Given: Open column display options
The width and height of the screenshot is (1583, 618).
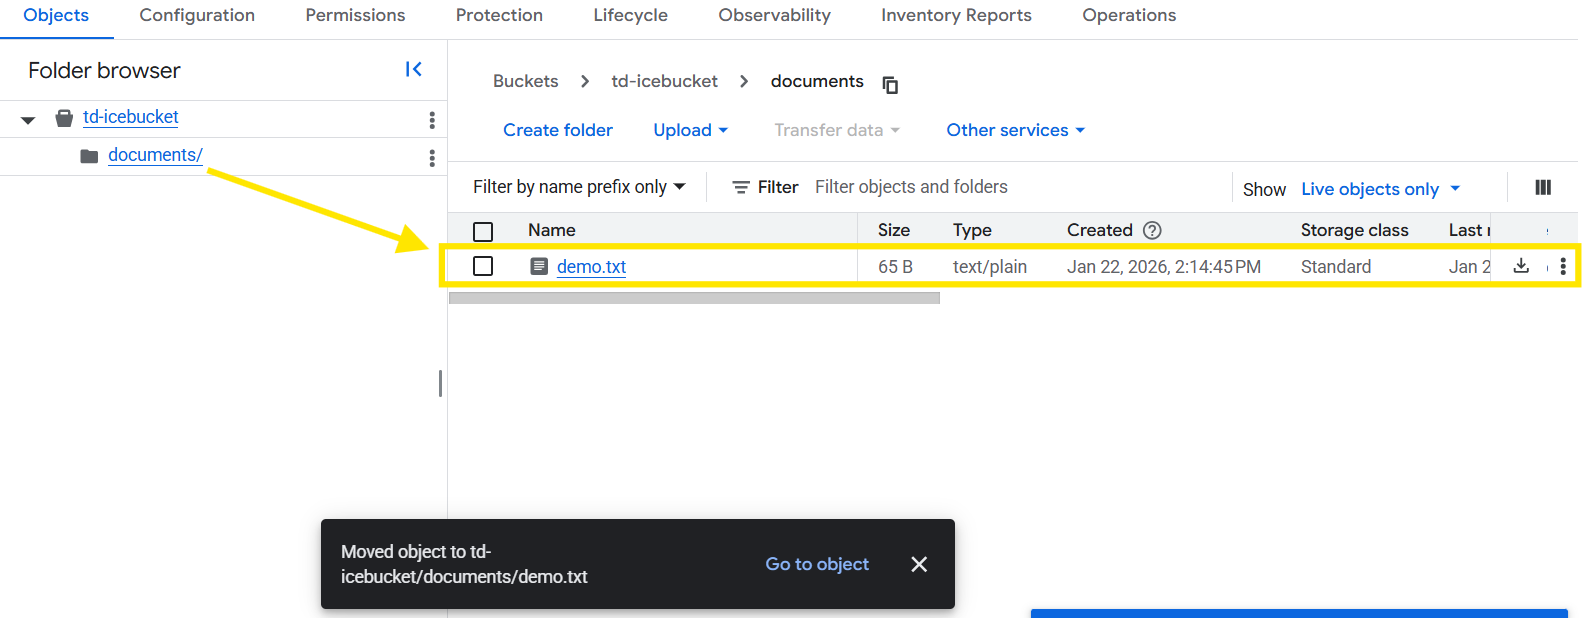Looking at the screenshot, I should tap(1543, 188).
